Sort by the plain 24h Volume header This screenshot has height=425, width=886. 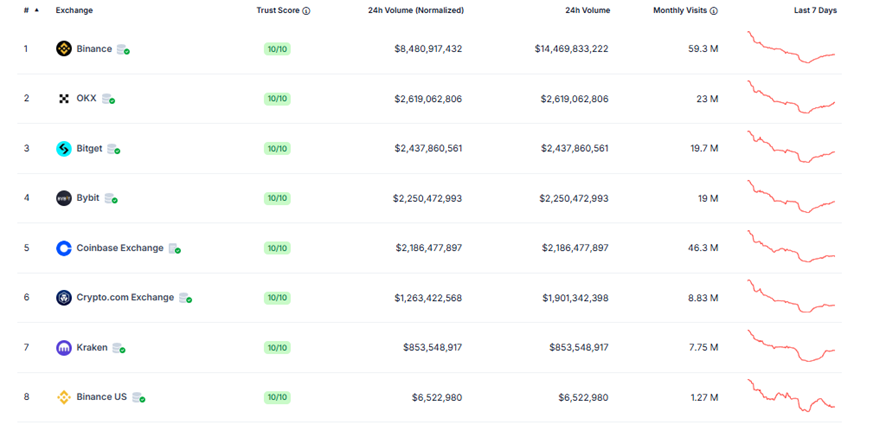[x=588, y=10]
